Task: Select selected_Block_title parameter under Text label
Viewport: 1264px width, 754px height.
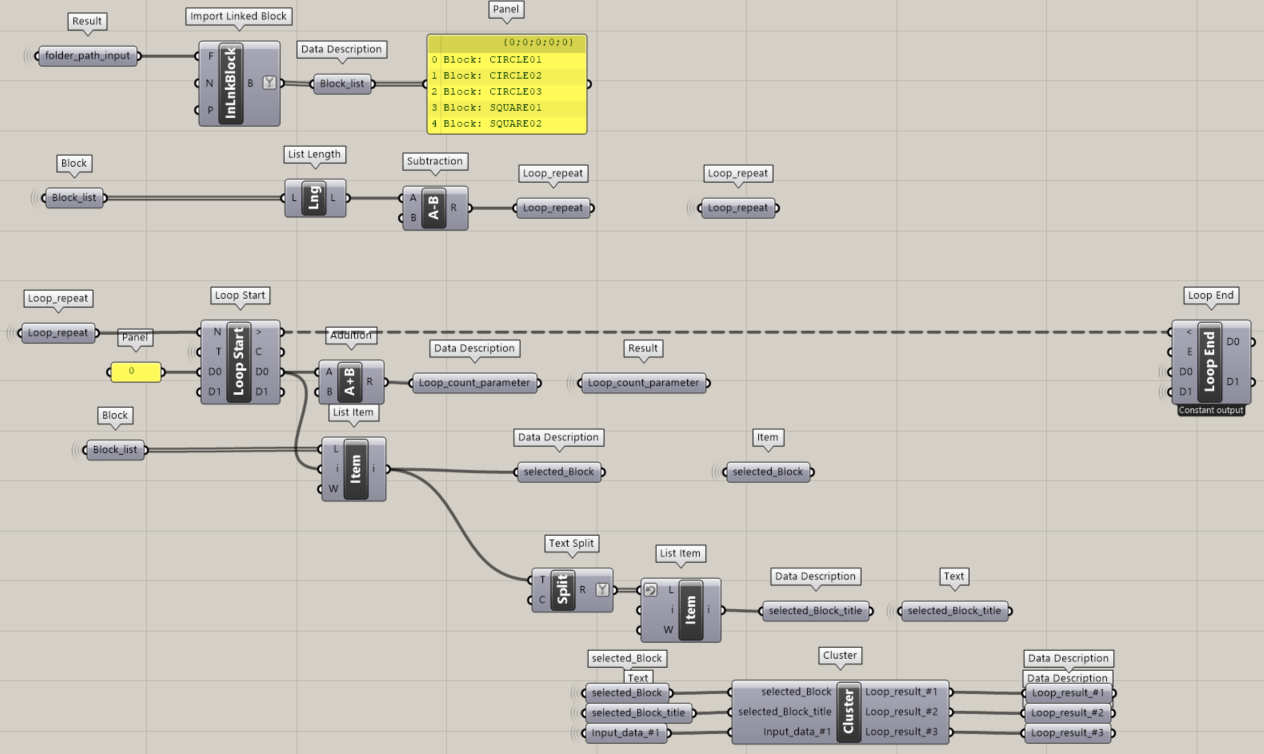Action: (x=954, y=610)
